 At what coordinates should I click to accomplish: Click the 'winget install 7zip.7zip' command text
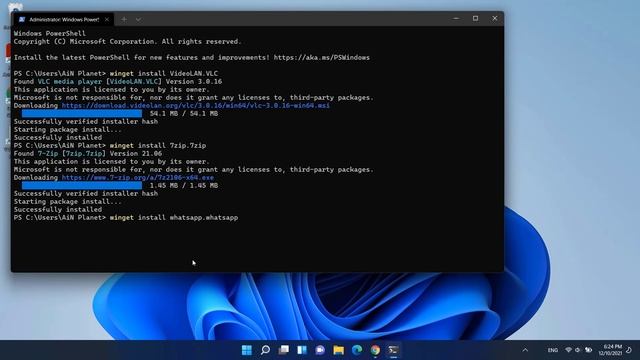tap(158, 145)
